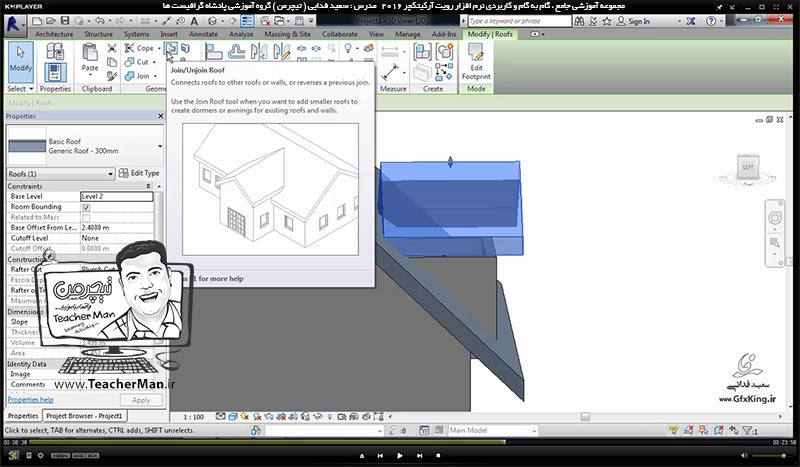The image size is (800, 467).
Task: Click the horizontal scrollbar thumb of 3D view
Action: pos(585,417)
